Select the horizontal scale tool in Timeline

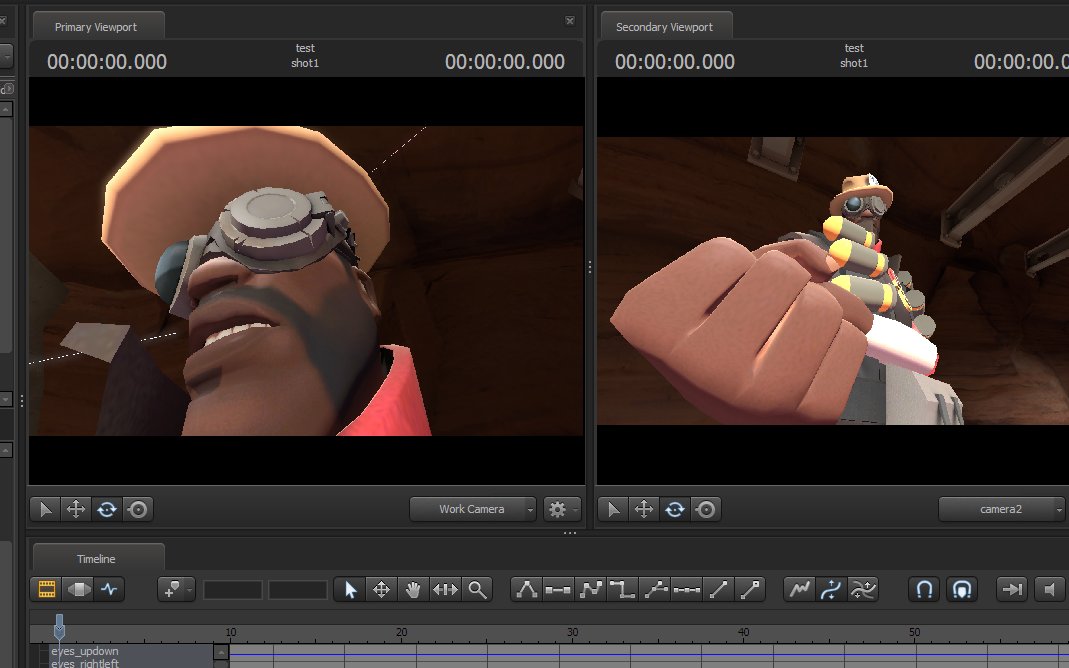(445, 590)
